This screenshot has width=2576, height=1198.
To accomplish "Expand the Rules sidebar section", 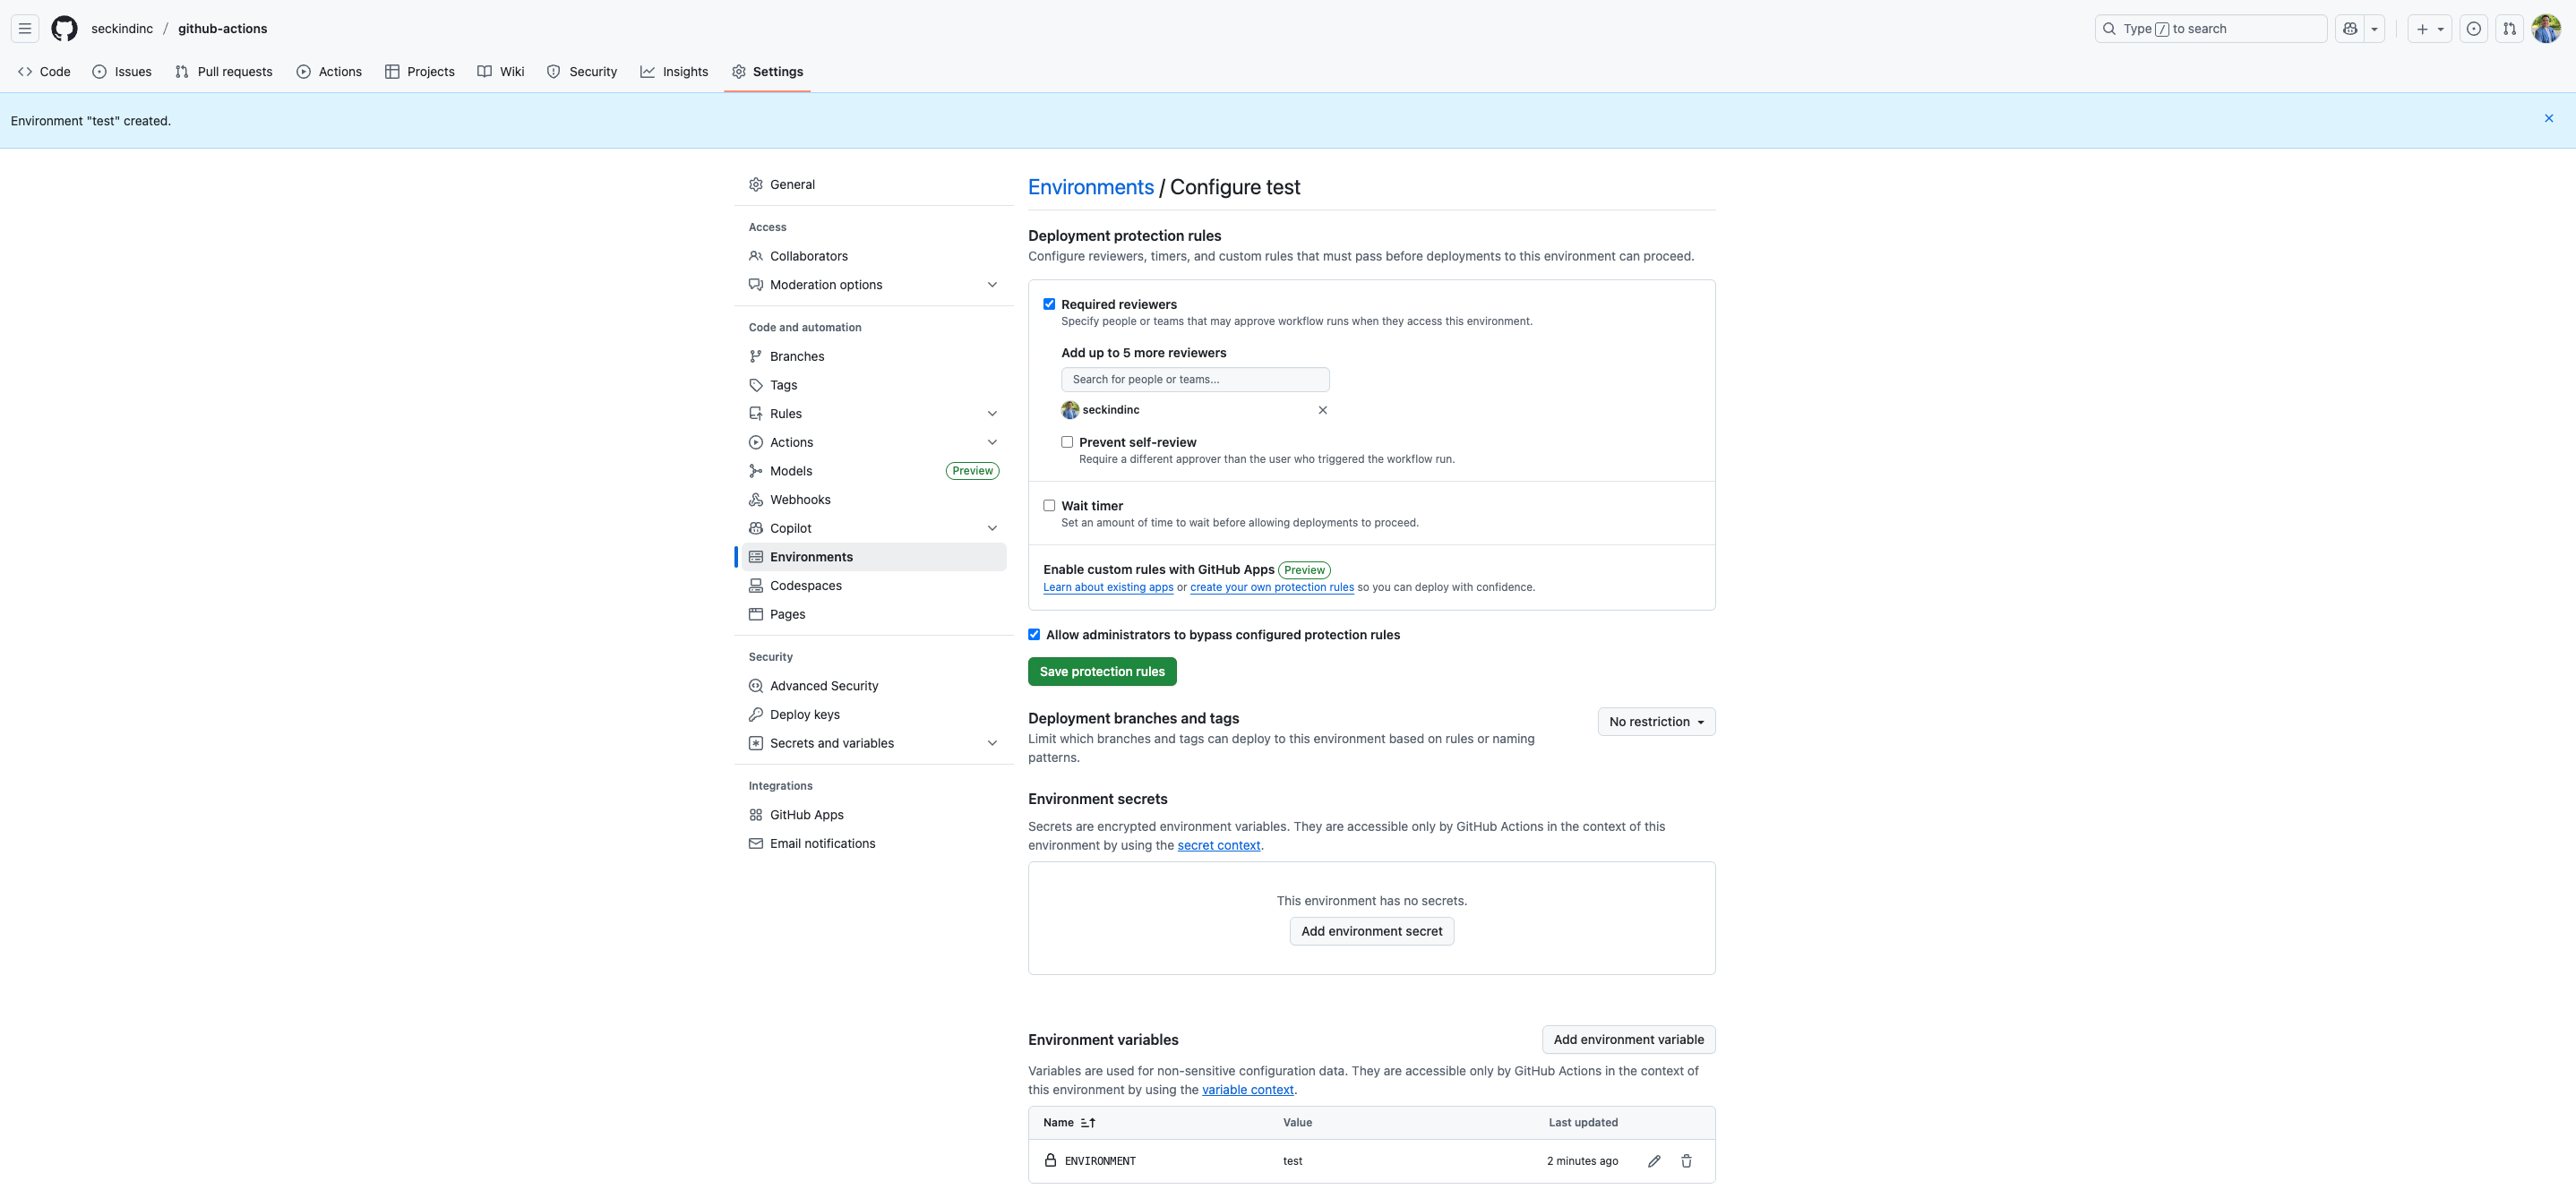I will click(x=992, y=414).
